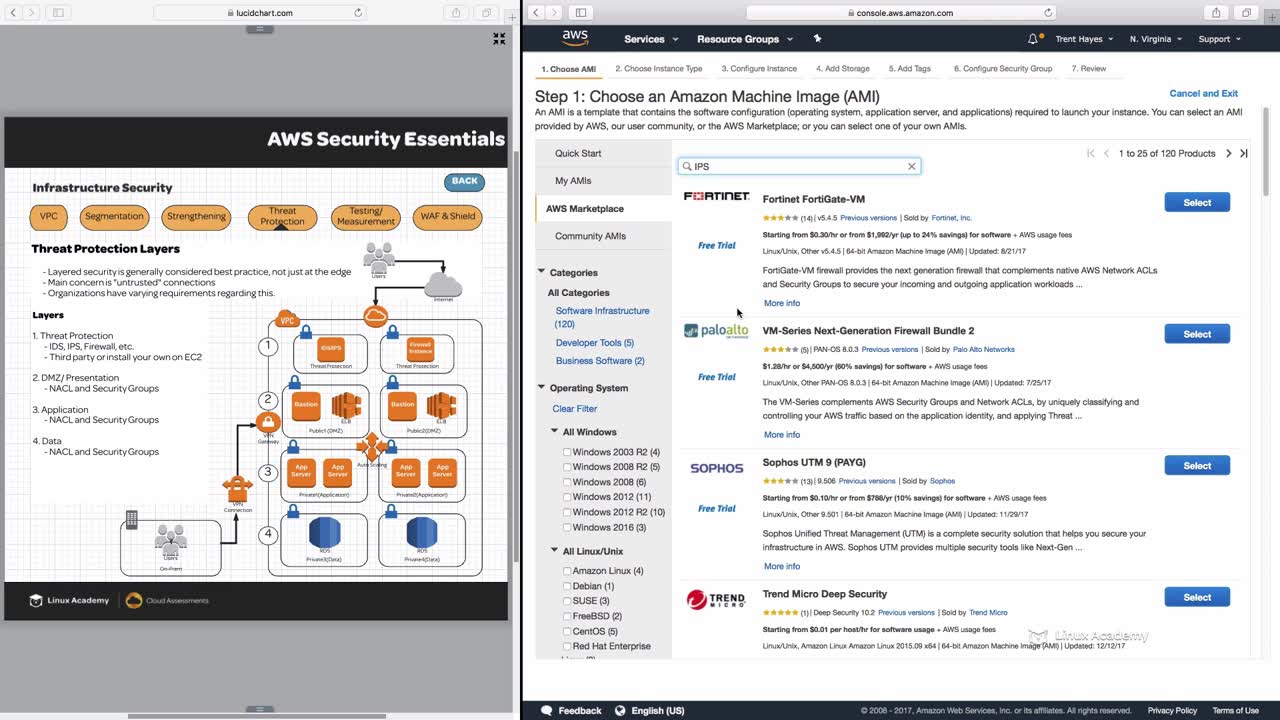
Task: Click the Sophos product logo
Action: click(x=716, y=468)
